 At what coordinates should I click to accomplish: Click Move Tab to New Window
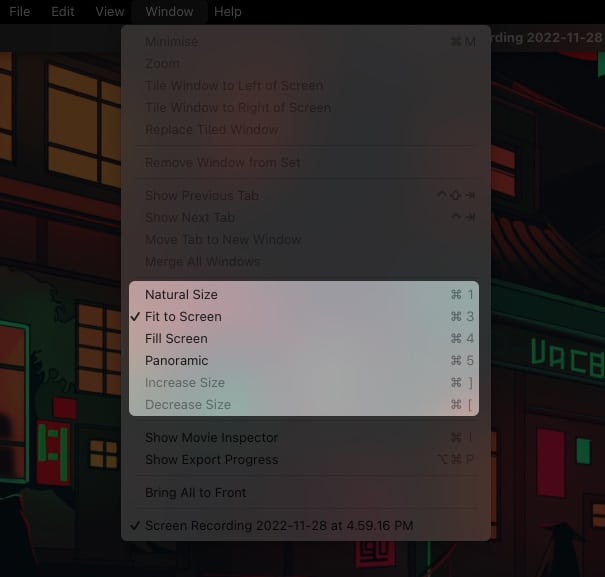tap(304, 239)
